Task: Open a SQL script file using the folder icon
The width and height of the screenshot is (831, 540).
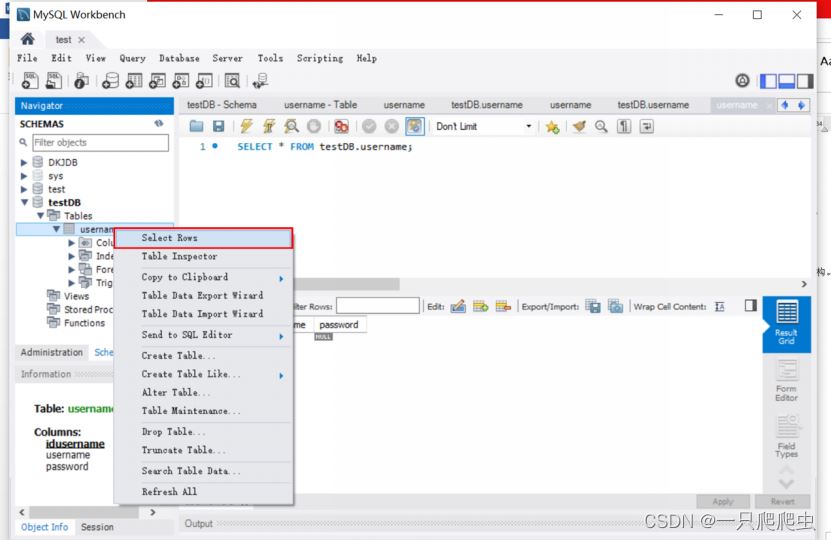Action: pyautogui.click(x=196, y=127)
